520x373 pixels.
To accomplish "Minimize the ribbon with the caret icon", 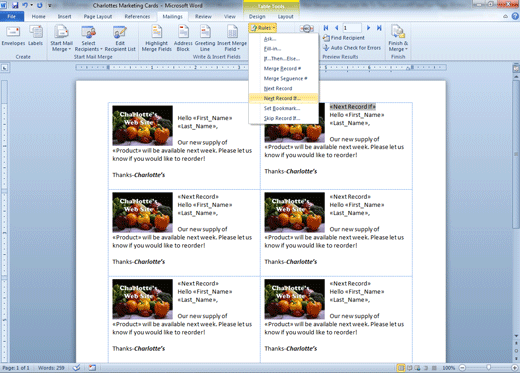I will pos(505,16).
